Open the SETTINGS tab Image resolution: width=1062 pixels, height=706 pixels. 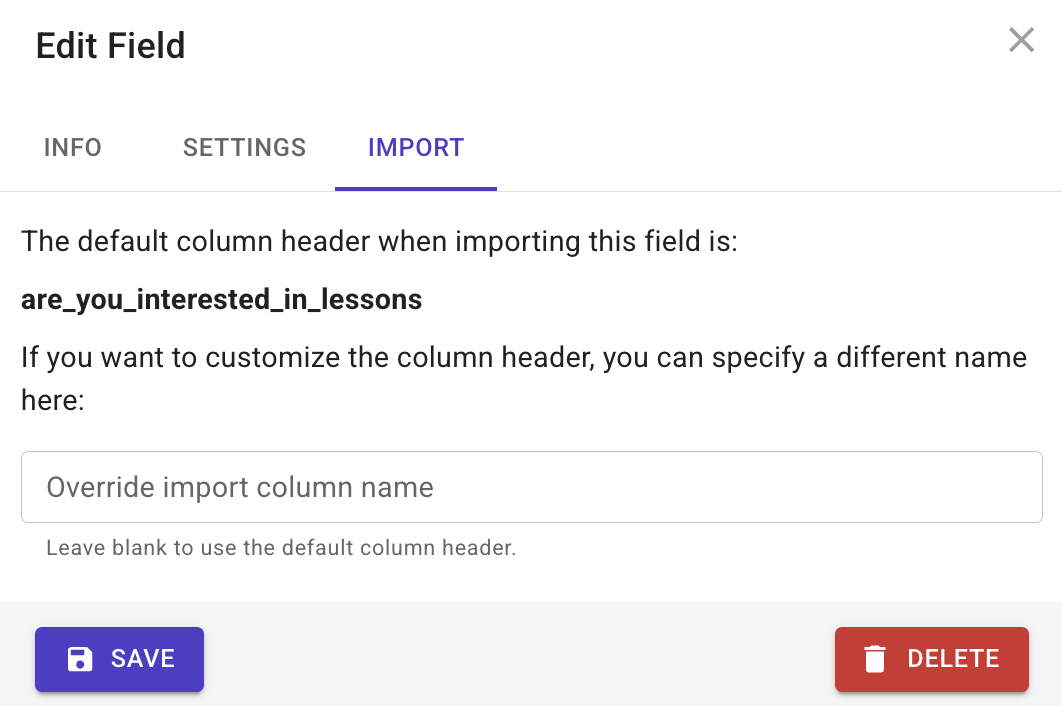[245, 147]
